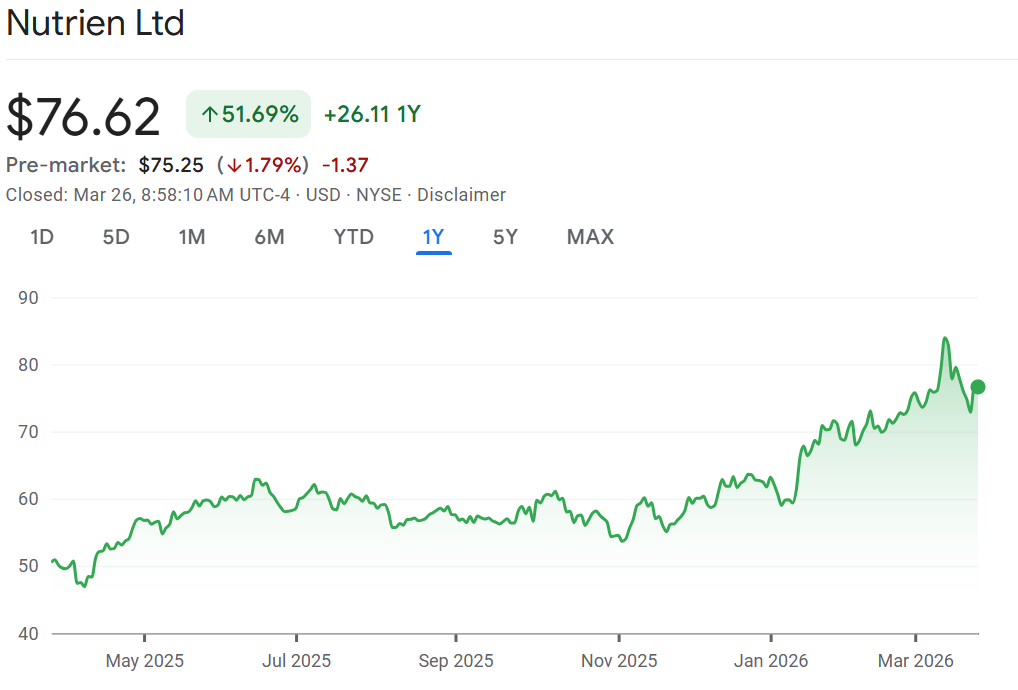The width and height of the screenshot is (1018, 690).
Task: Open the 5Y chart range
Action: (505, 237)
